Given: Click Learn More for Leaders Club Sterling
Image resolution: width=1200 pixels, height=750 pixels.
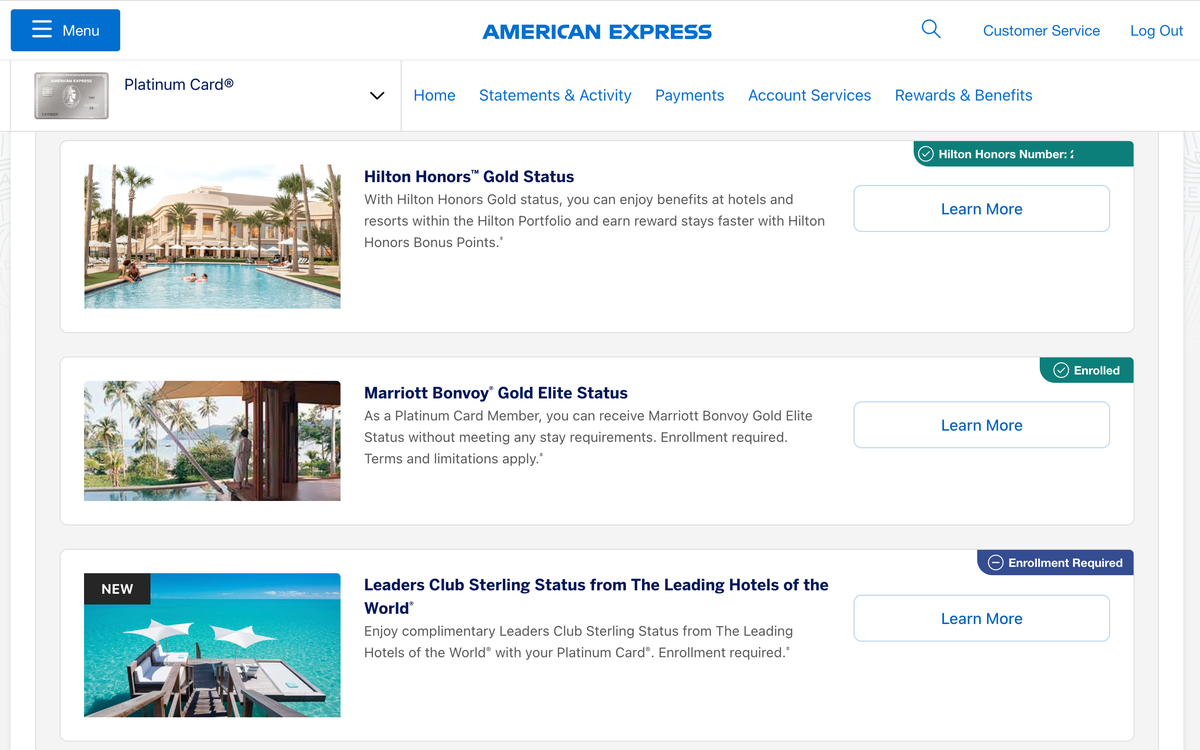Looking at the screenshot, I should [981, 618].
